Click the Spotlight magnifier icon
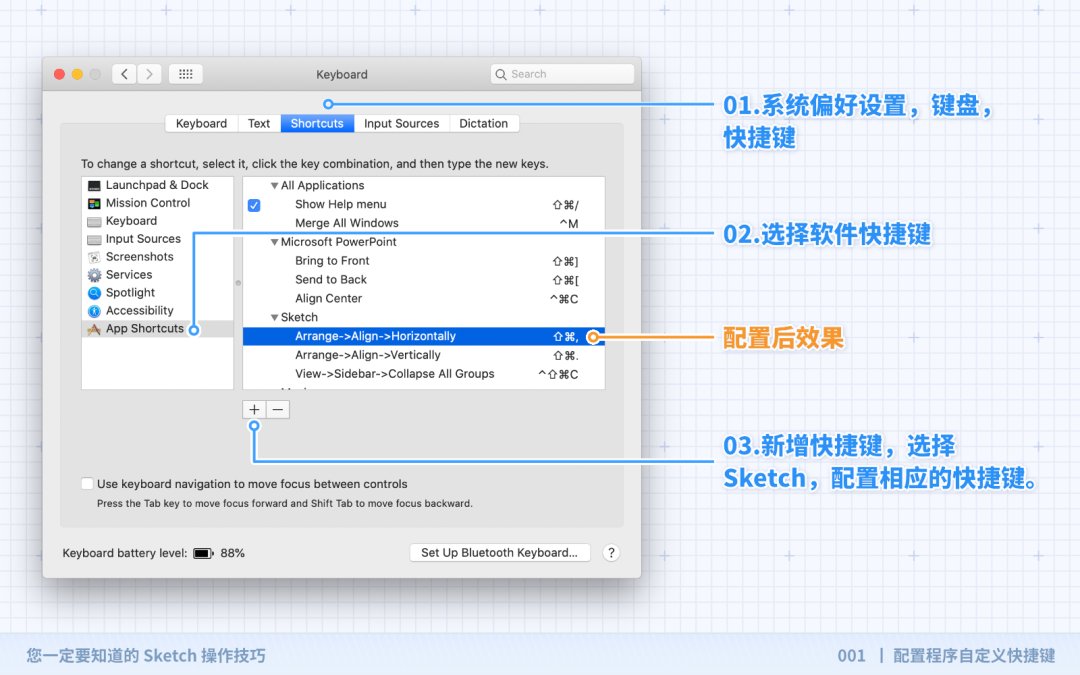Screen dimensions: 1080x675 coord(94,293)
